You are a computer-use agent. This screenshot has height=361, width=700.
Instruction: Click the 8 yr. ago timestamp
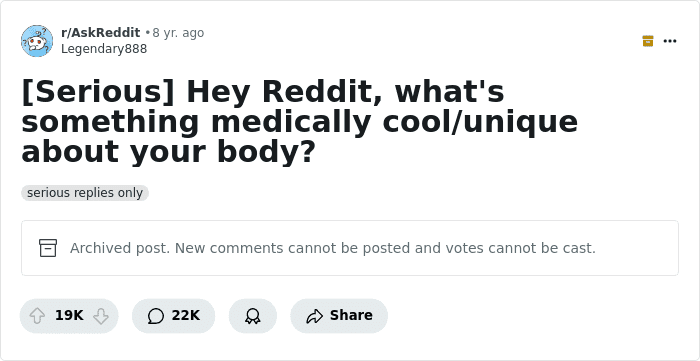[x=178, y=33]
